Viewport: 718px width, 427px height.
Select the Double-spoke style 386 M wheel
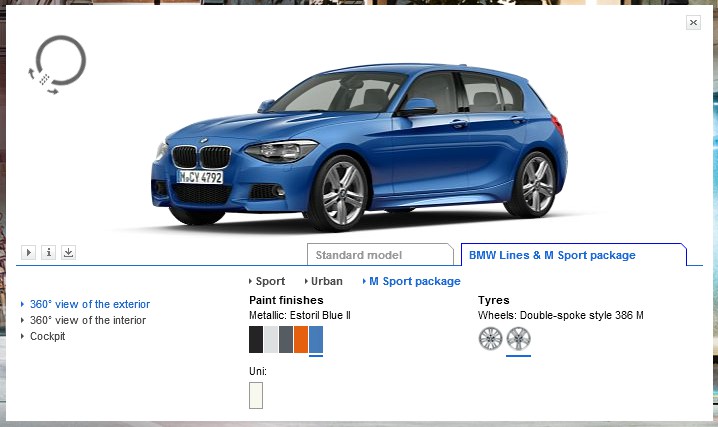518,339
